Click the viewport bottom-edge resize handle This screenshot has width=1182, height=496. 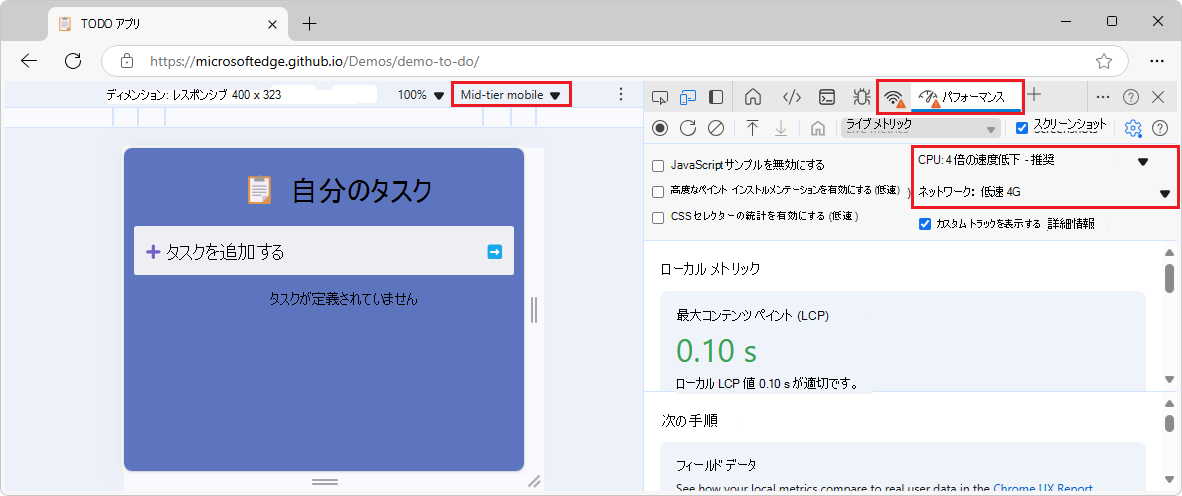325,481
